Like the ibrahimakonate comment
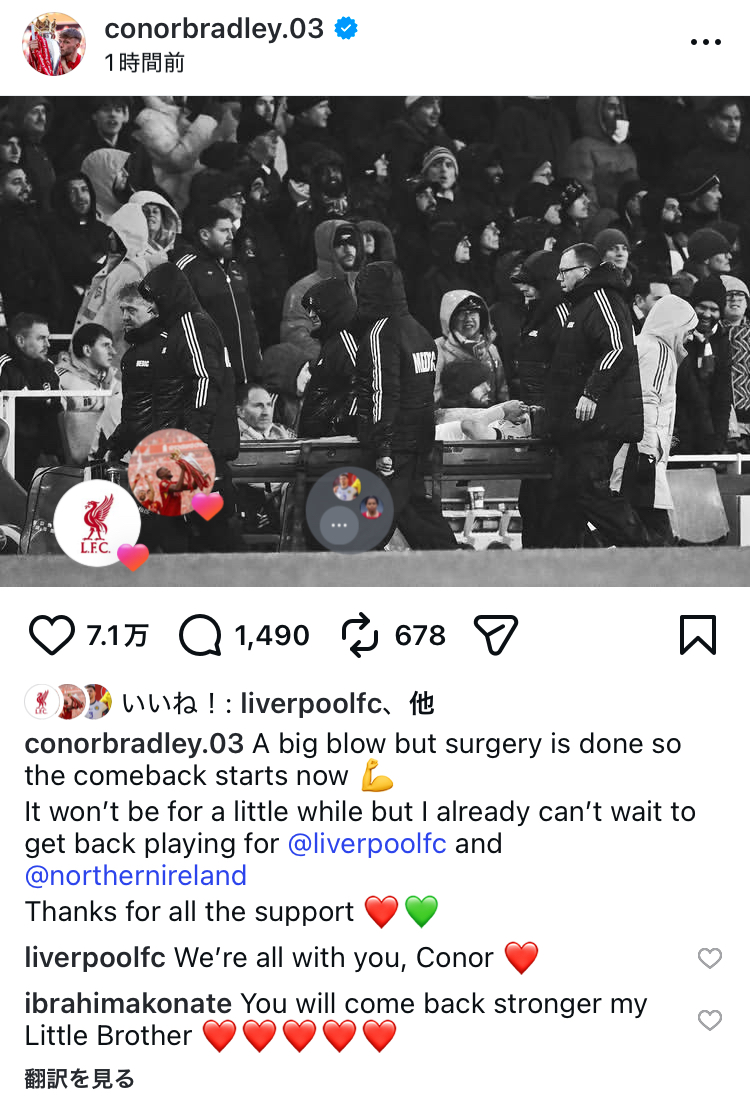Image resolution: width=750 pixels, height=1100 pixels. tap(710, 1020)
